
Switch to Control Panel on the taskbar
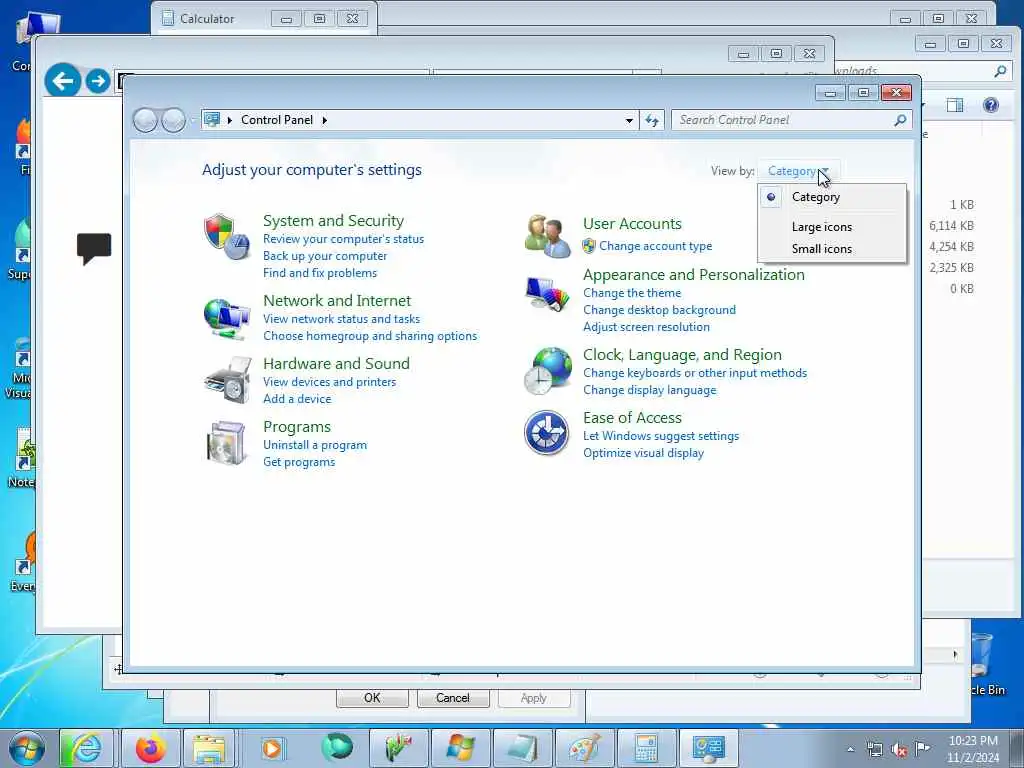click(708, 748)
